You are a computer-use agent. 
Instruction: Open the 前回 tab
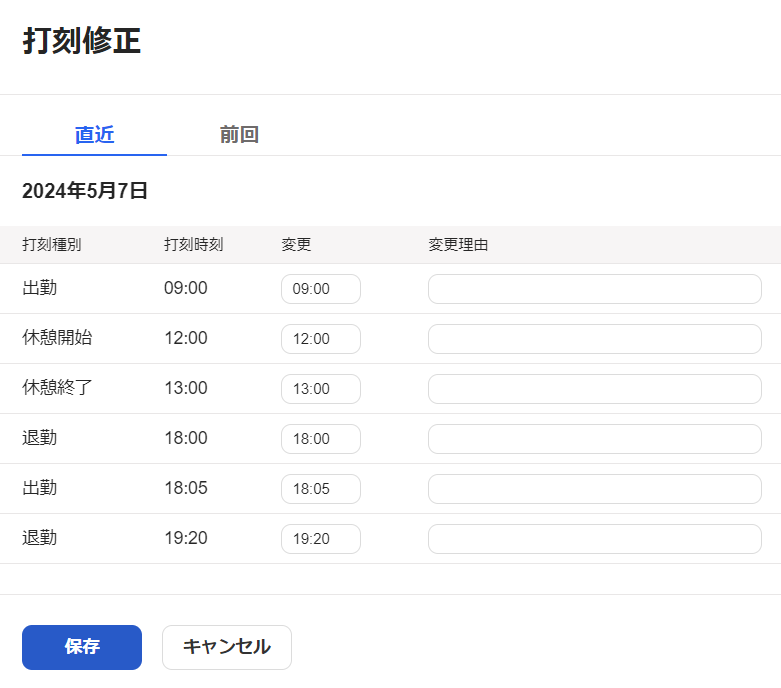tap(239, 135)
